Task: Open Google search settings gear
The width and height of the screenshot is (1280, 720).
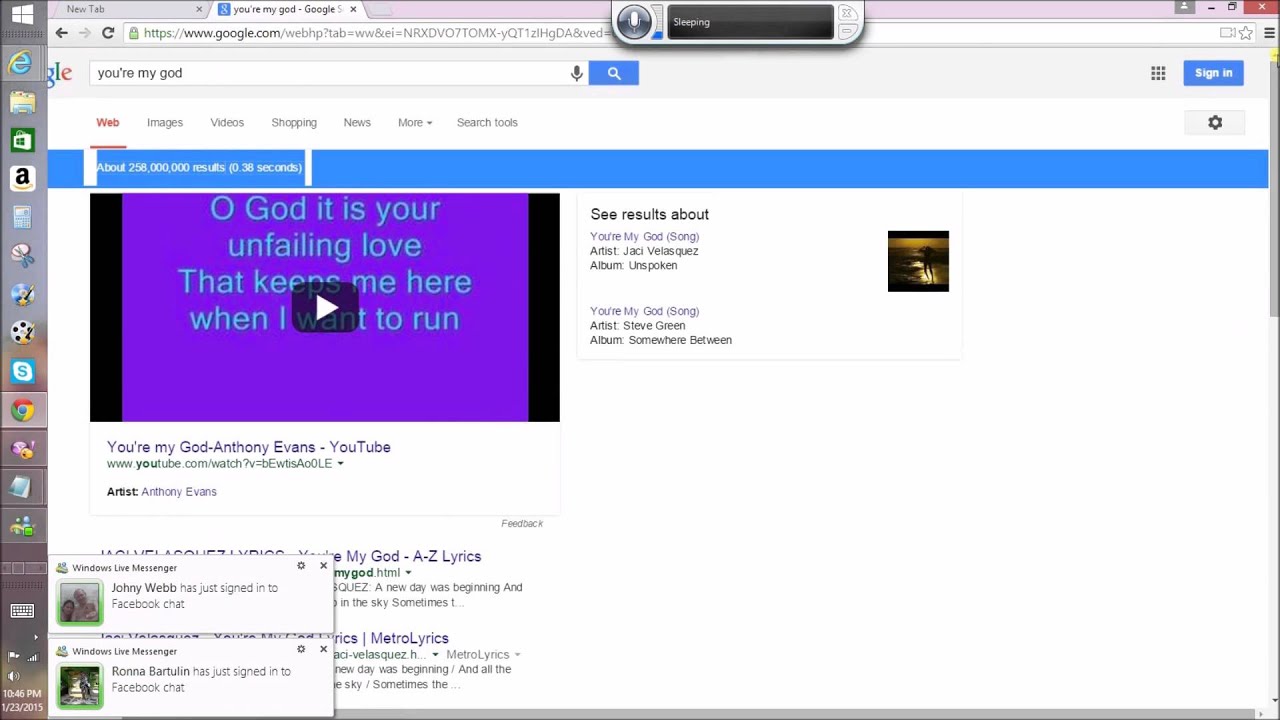Action: (1215, 122)
